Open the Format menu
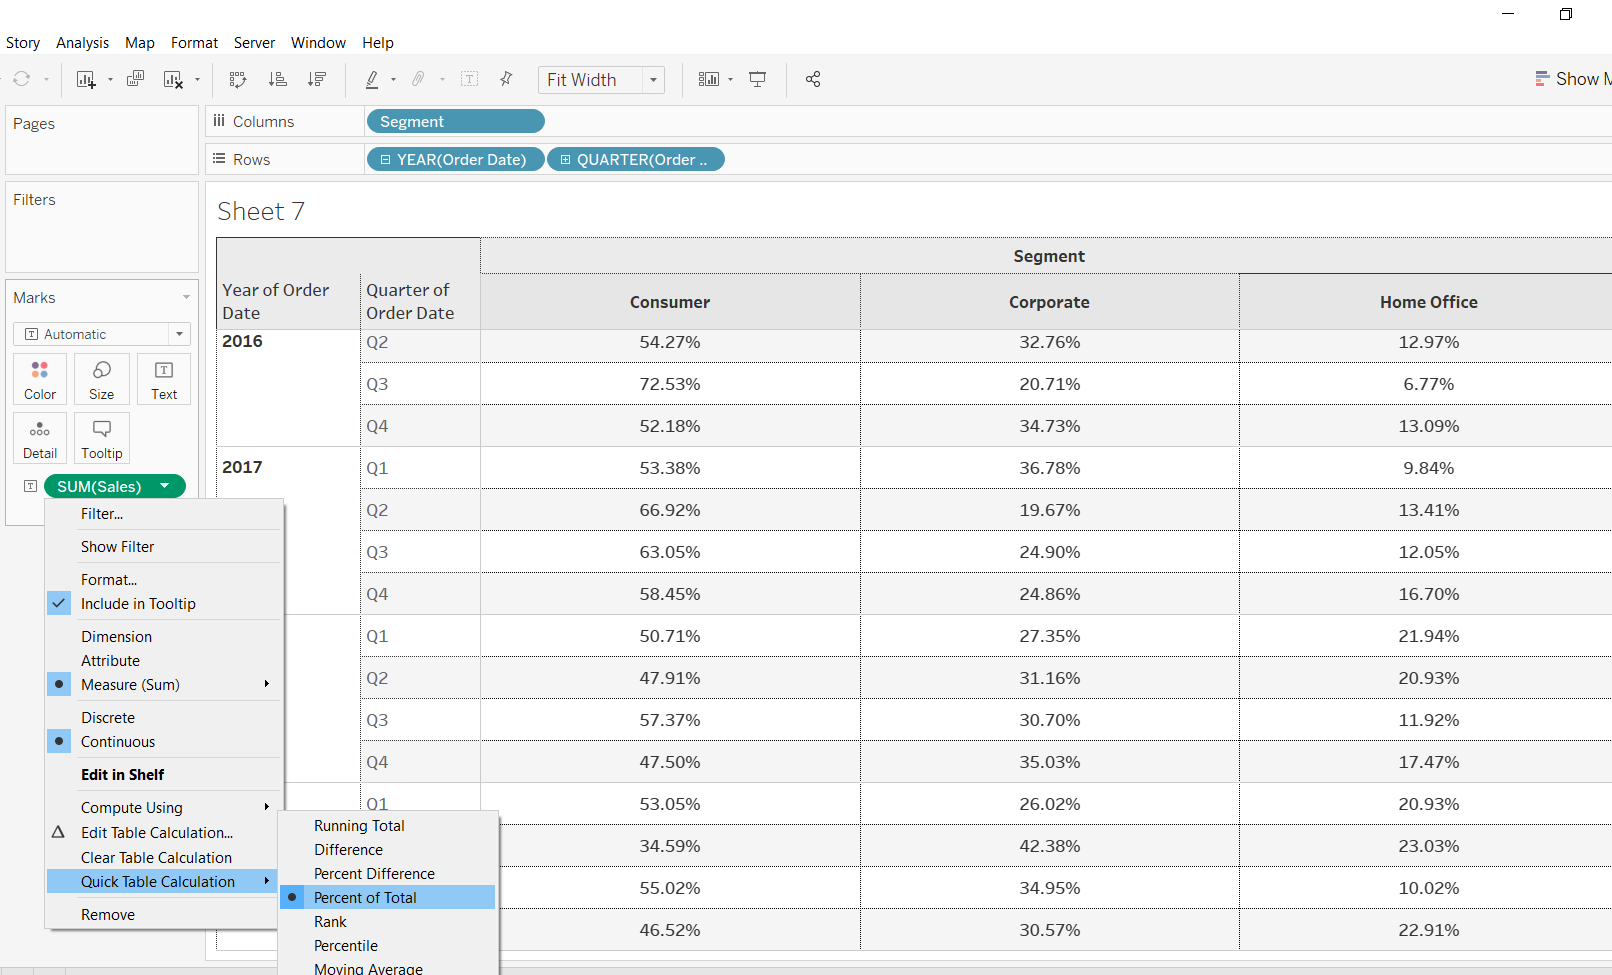 click(194, 43)
